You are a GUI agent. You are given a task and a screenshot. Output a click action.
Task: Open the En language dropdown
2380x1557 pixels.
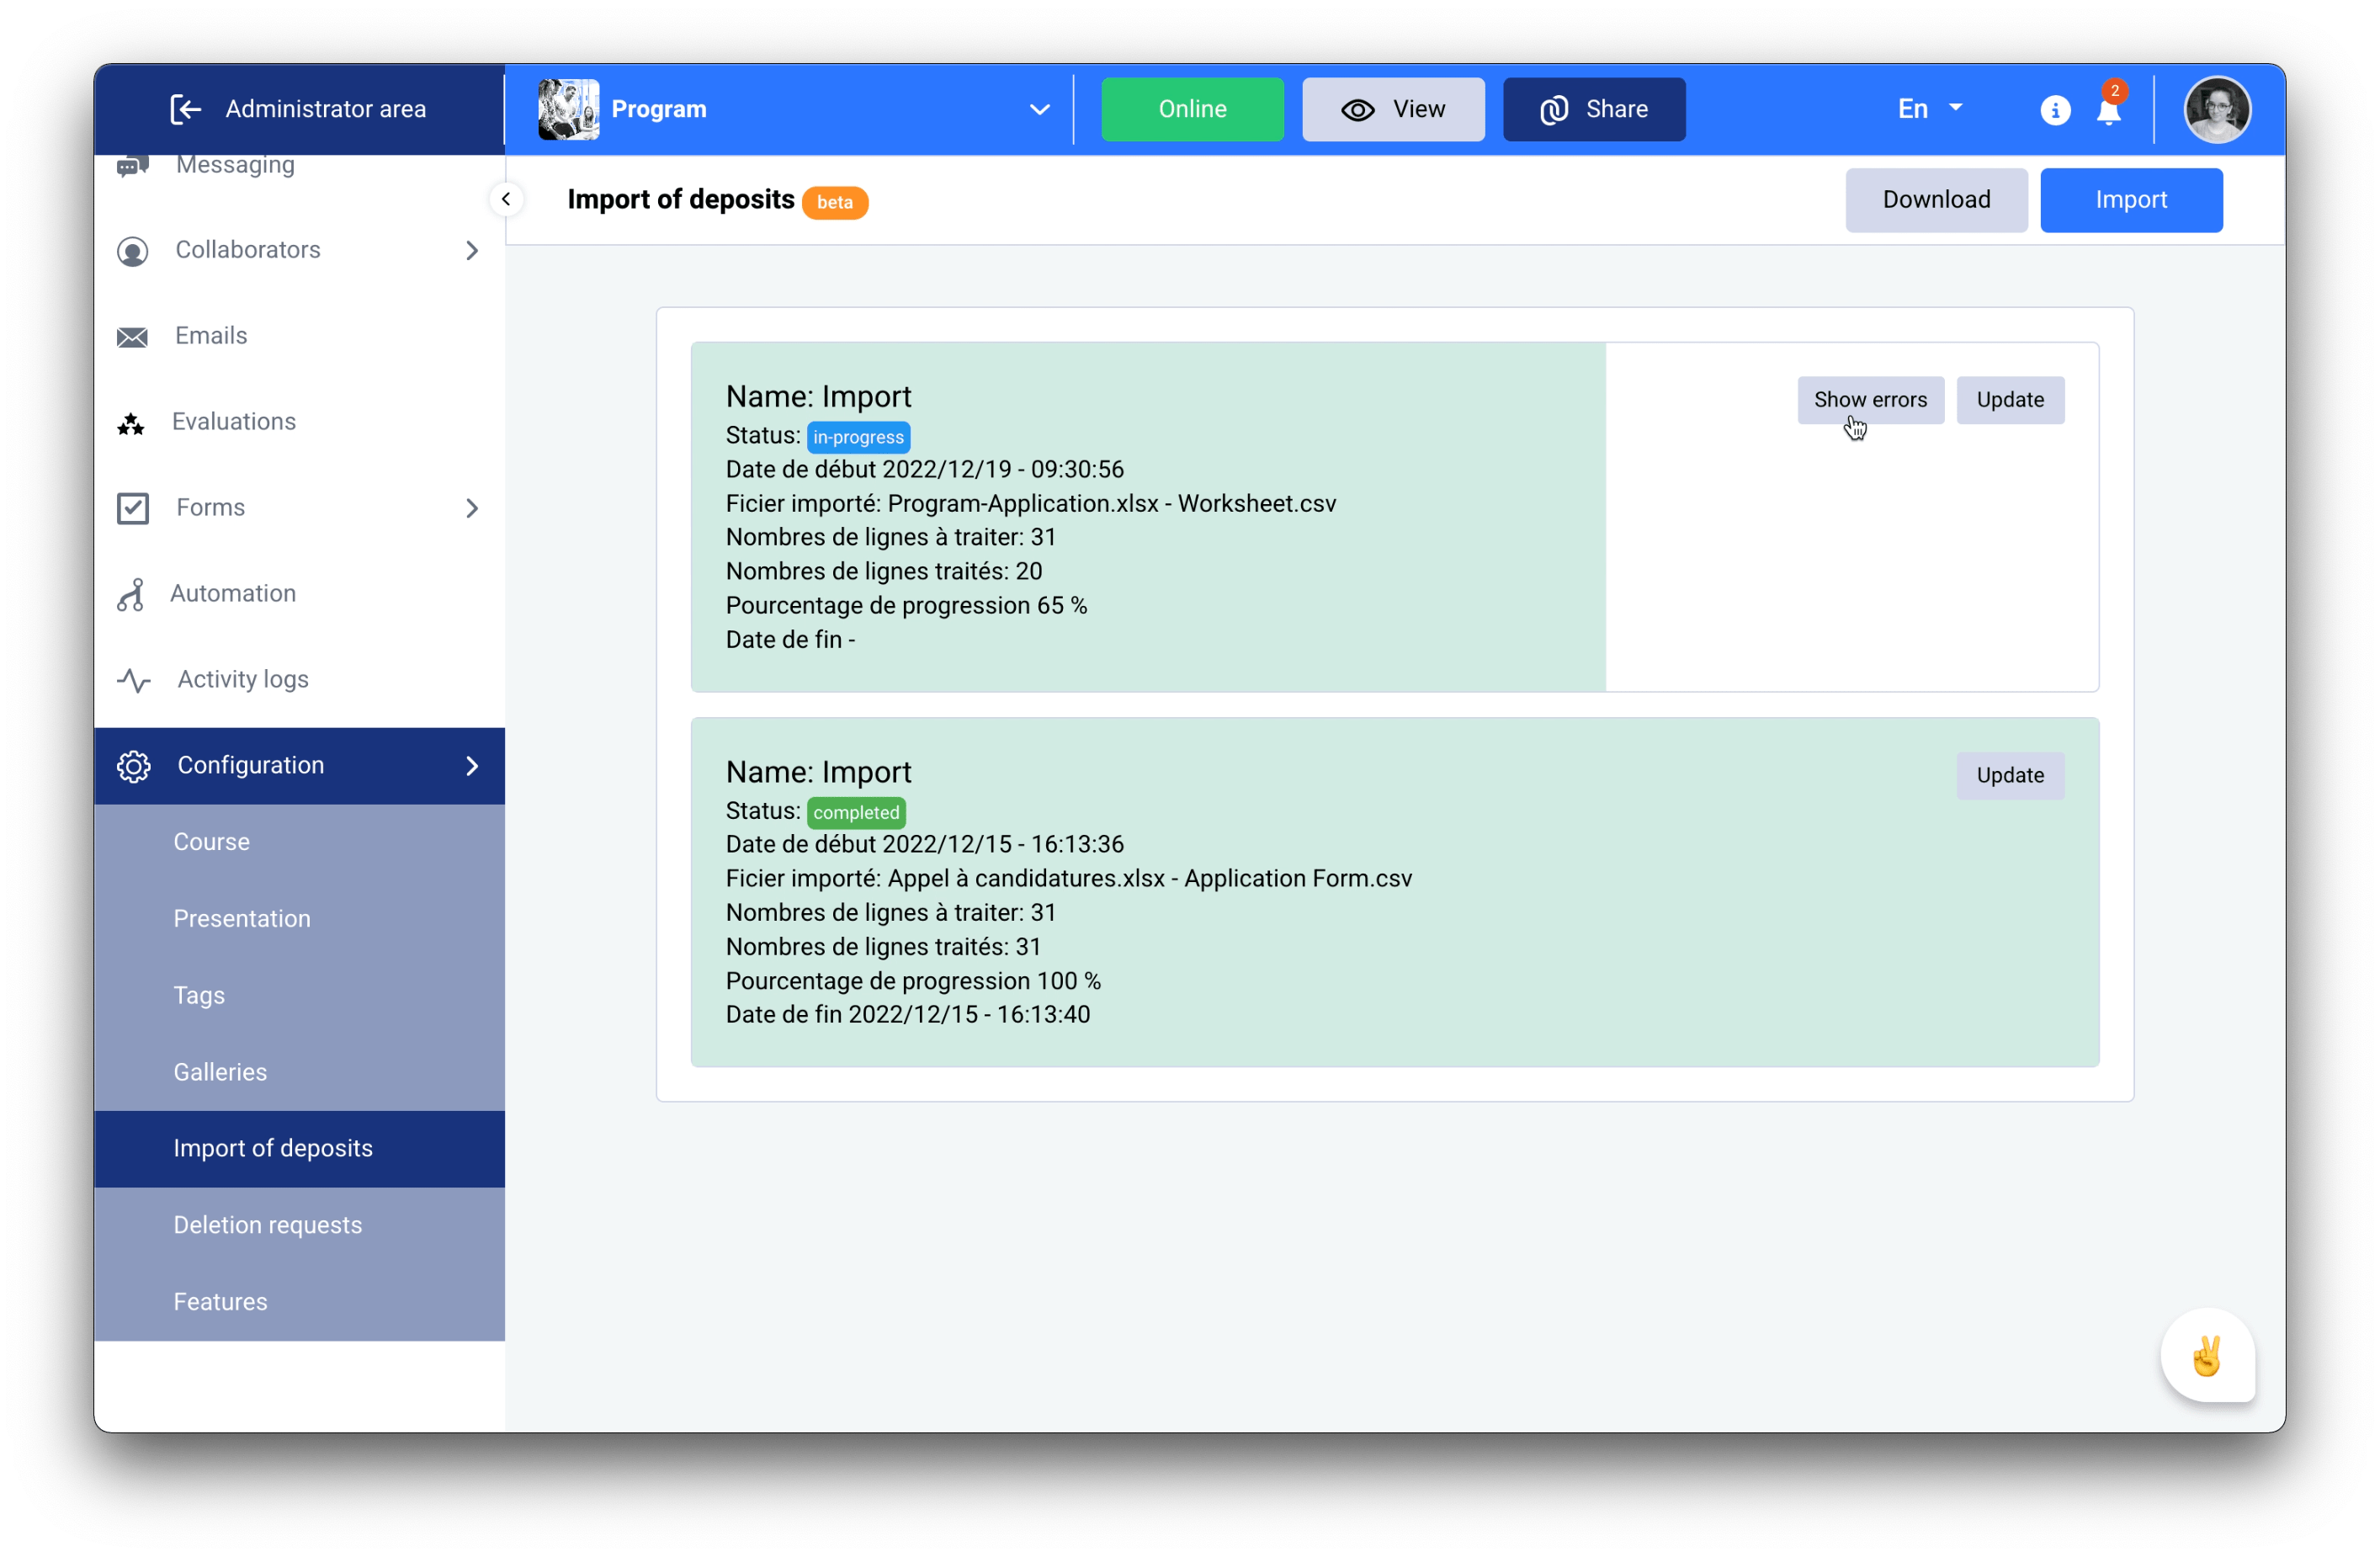coord(1929,109)
